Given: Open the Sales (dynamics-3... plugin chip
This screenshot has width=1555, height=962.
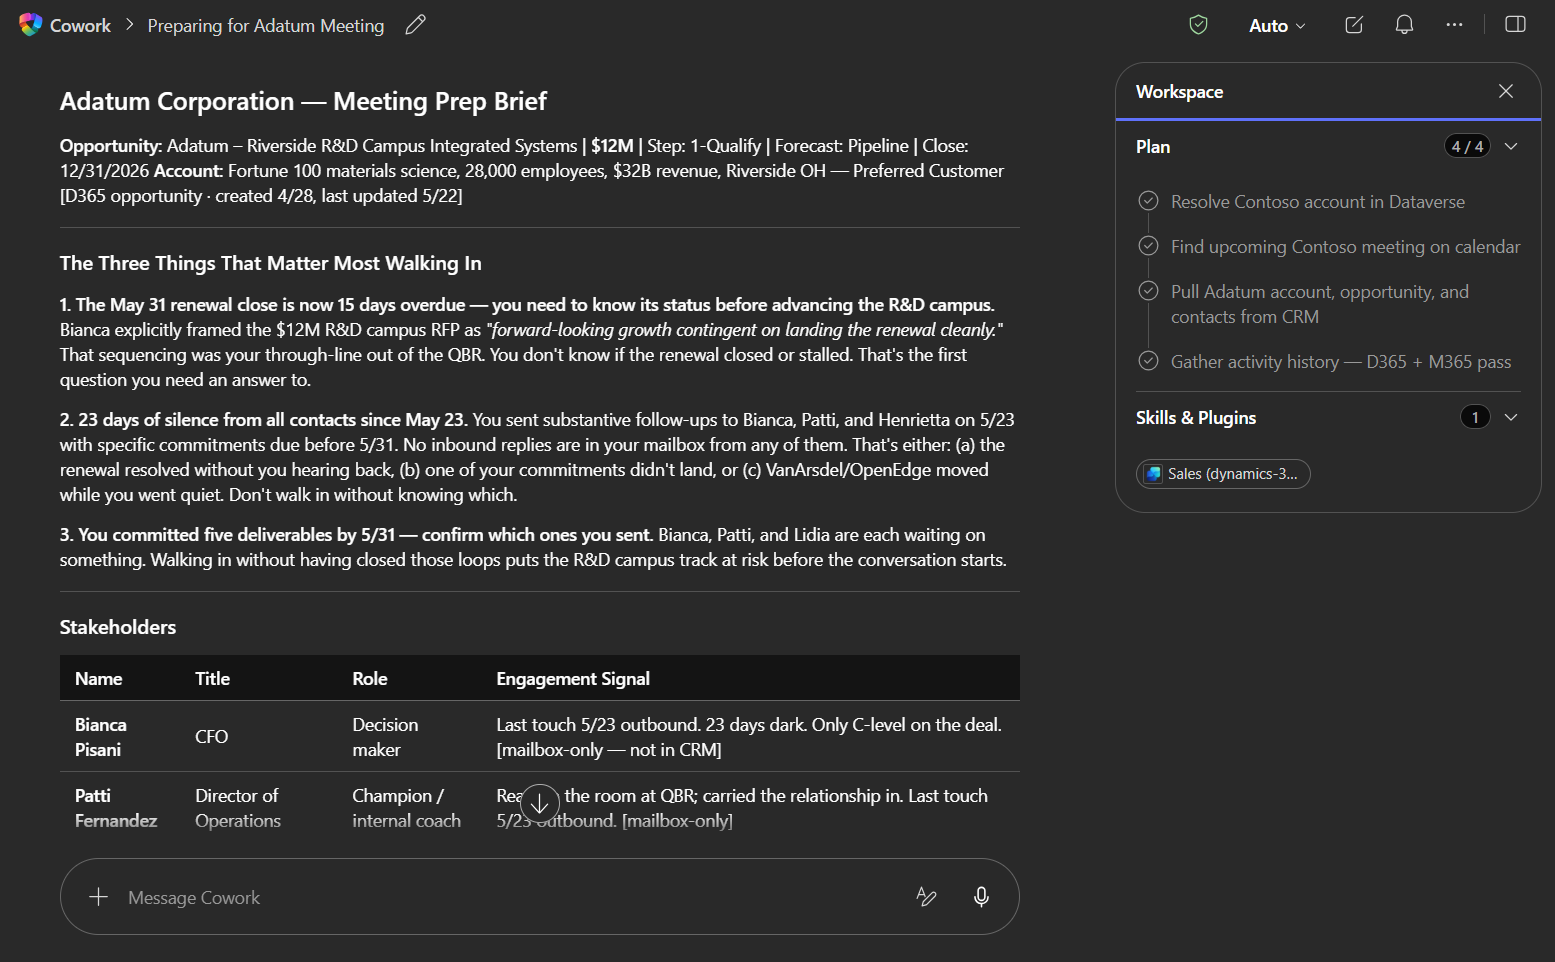Looking at the screenshot, I should tap(1223, 474).
